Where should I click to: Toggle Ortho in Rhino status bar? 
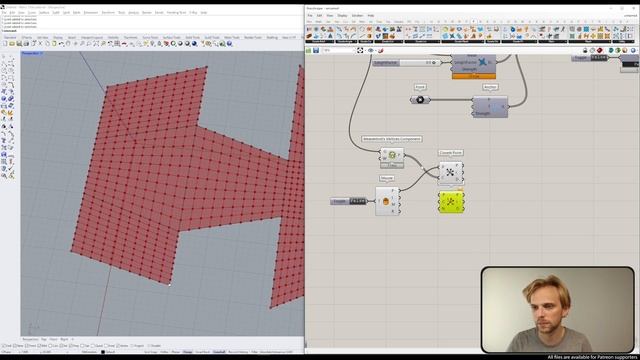[x=164, y=352]
